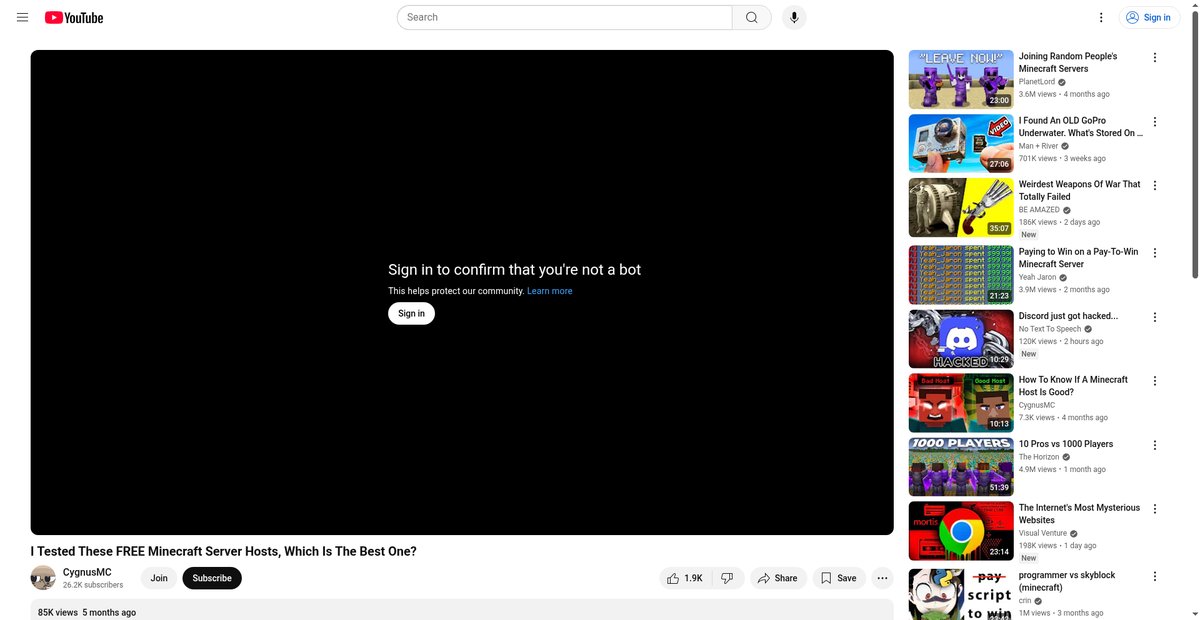Start voice search with microphone icon
The width and height of the screenshot is (1200, 620).
tap(794, 17)
